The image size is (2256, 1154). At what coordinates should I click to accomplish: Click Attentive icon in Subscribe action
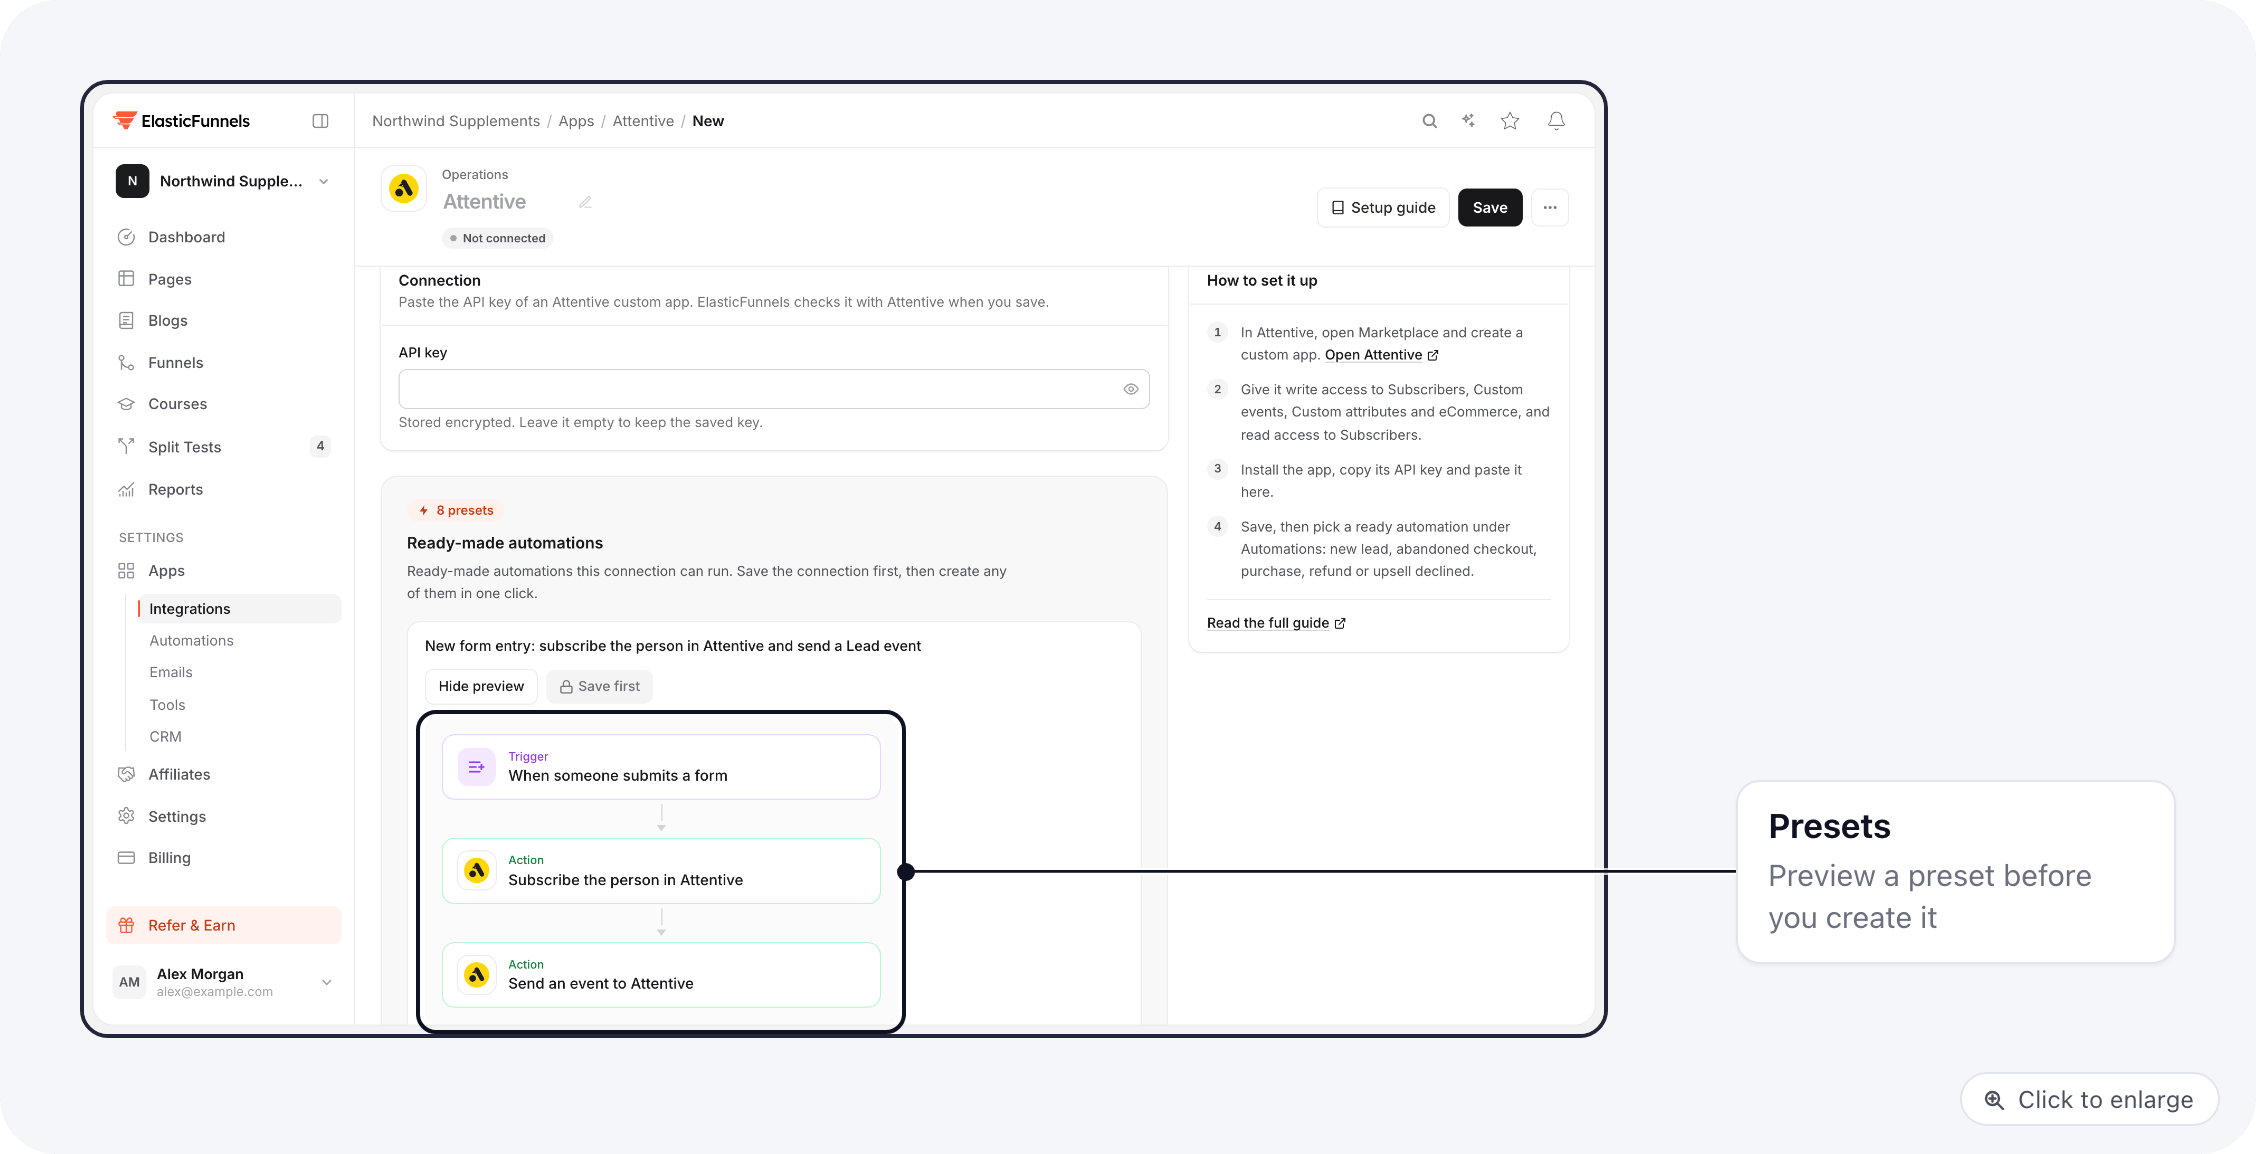click(x=477, y=871)
